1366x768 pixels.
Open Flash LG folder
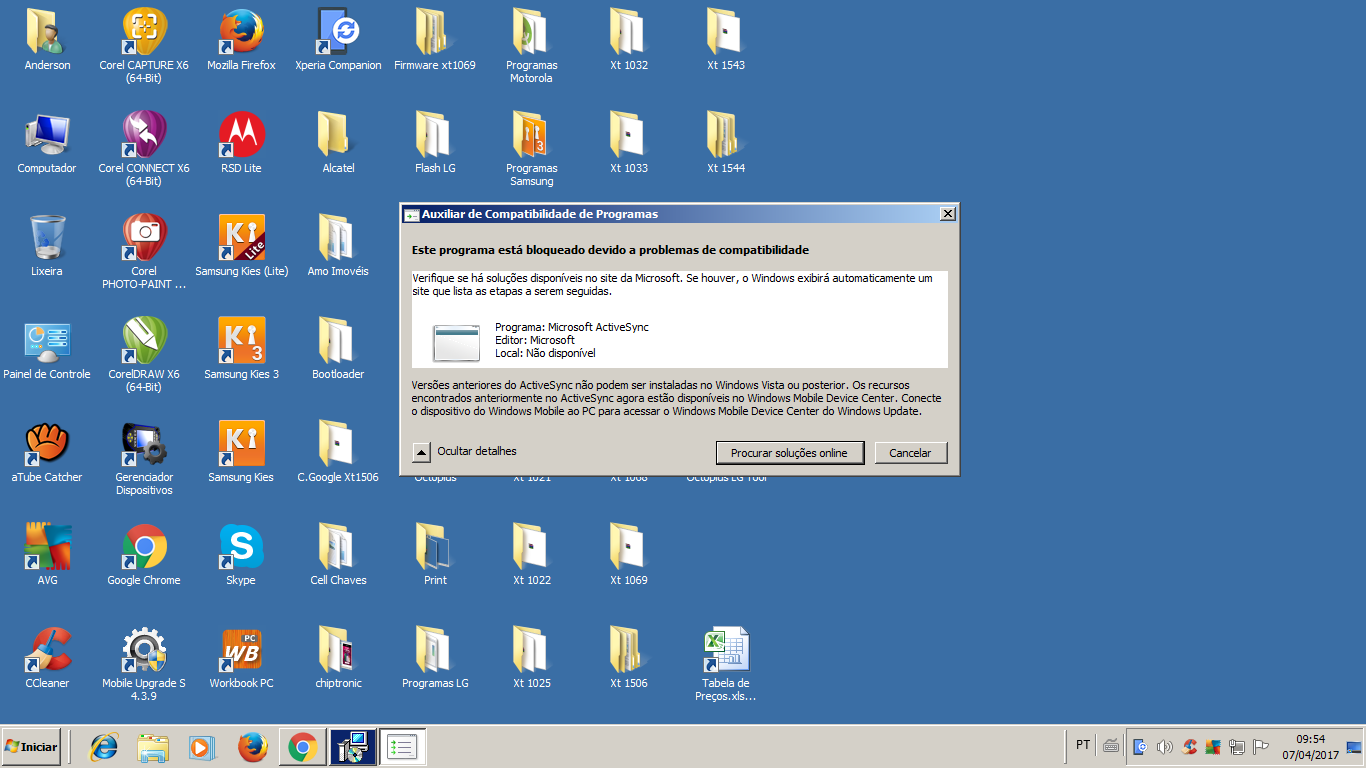435,143
